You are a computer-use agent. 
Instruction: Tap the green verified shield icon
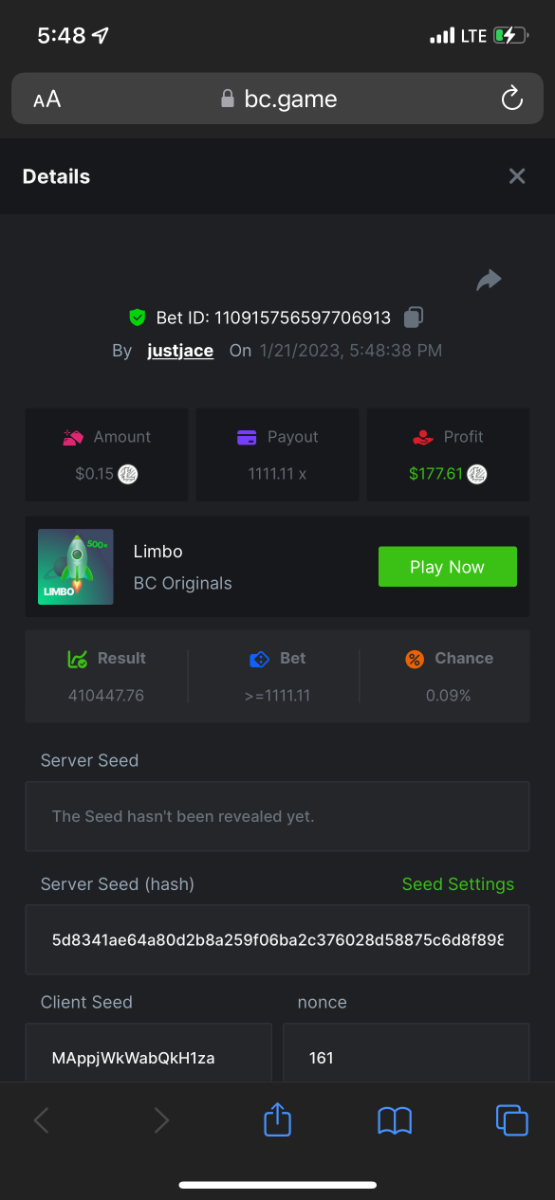click(138, 318)
